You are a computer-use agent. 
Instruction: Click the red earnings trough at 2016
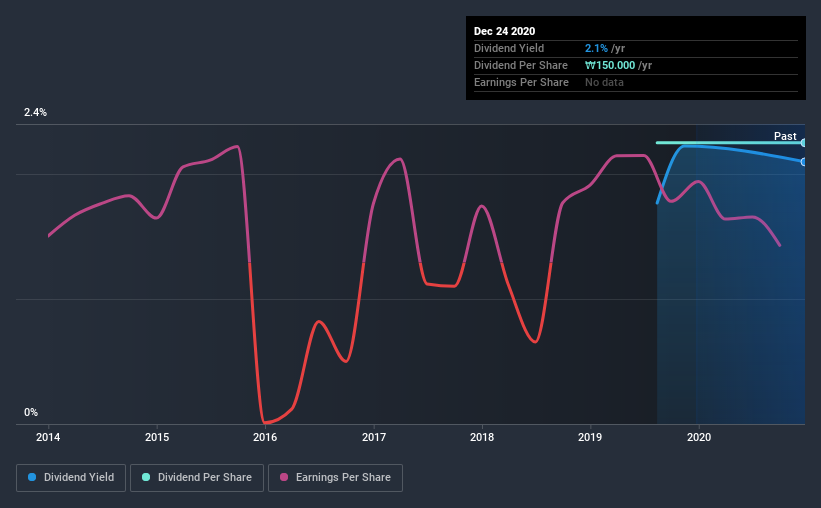click(266, 422)
